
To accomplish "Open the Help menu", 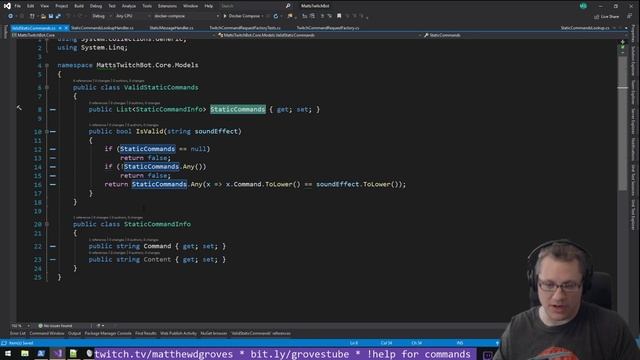I will 209,6.
